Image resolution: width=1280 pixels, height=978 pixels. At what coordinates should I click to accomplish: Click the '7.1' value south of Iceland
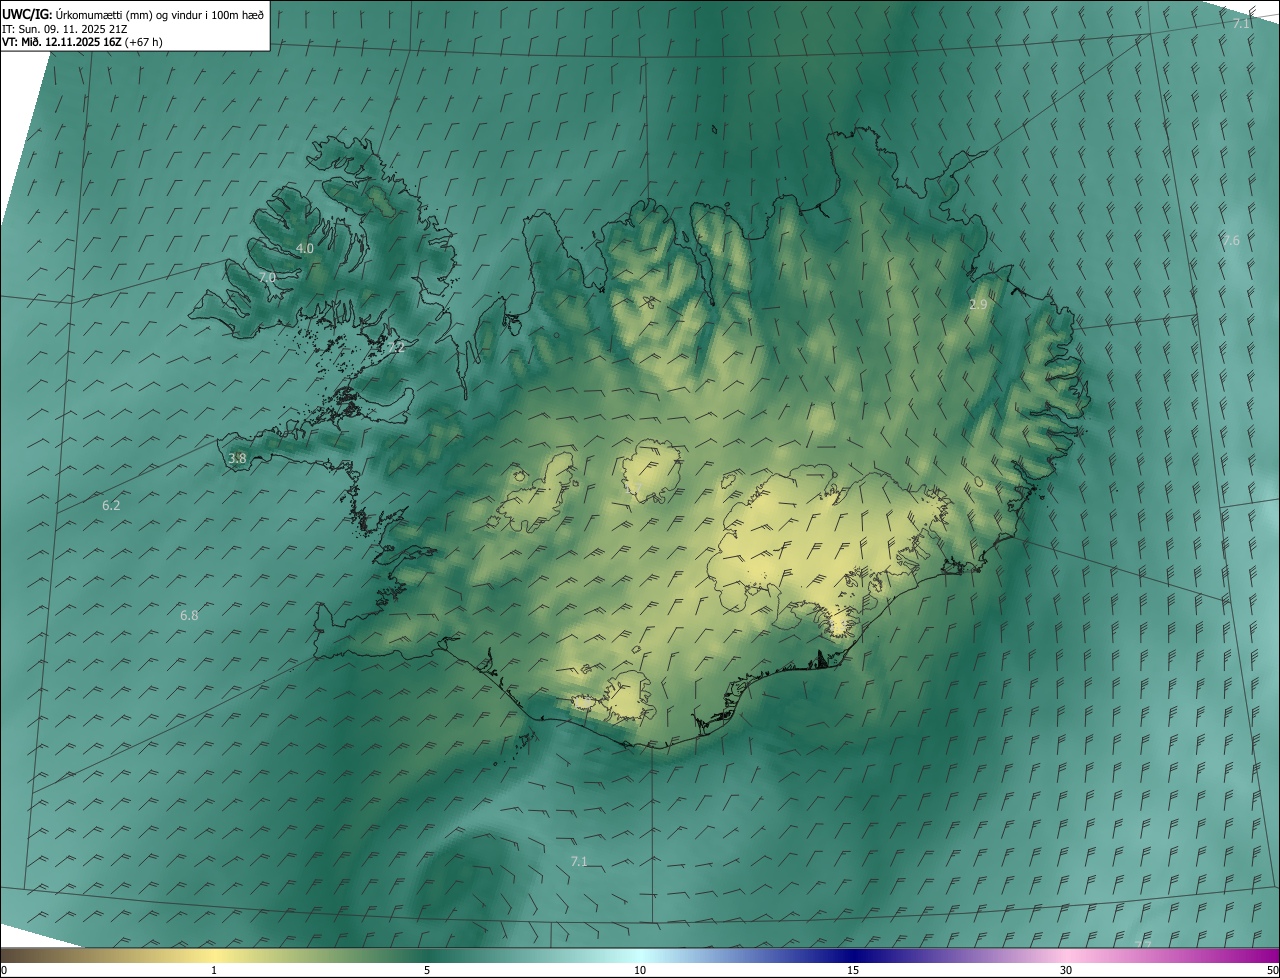coord(579,861)
